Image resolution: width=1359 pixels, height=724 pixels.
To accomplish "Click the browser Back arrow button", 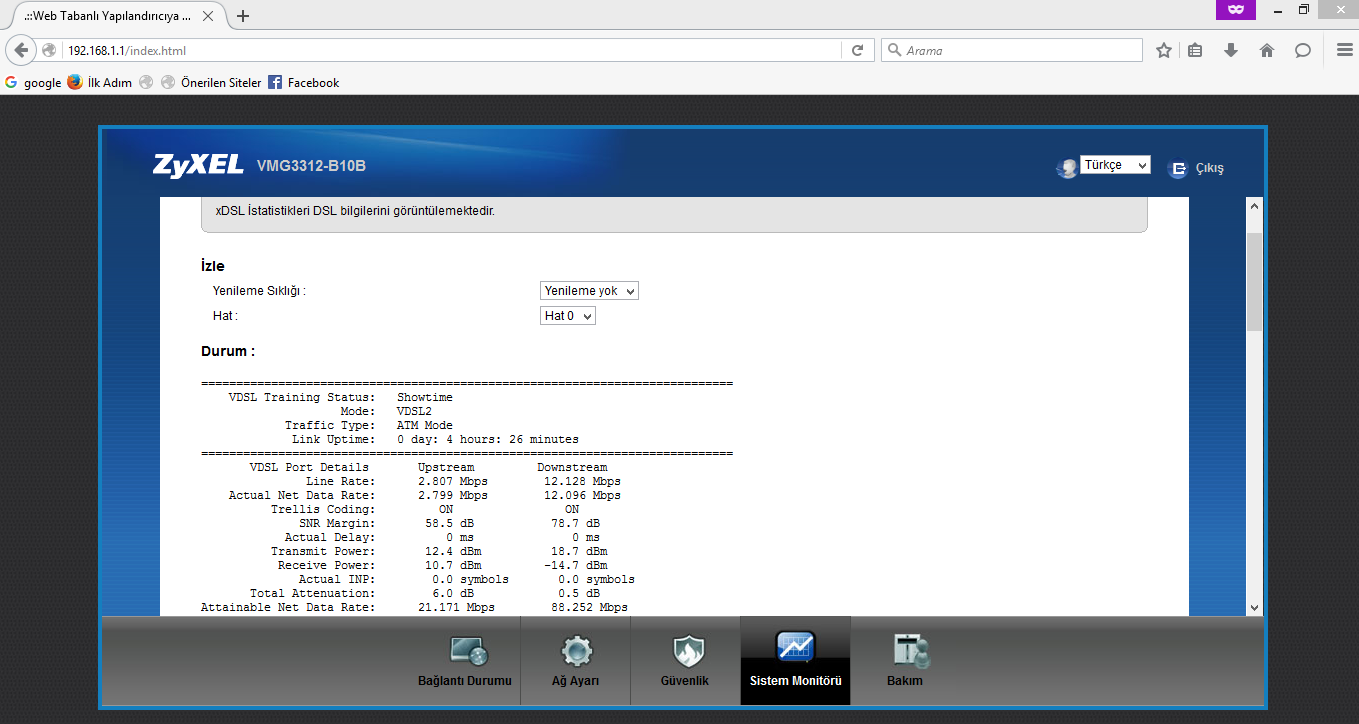I will (x=21, y=50).
